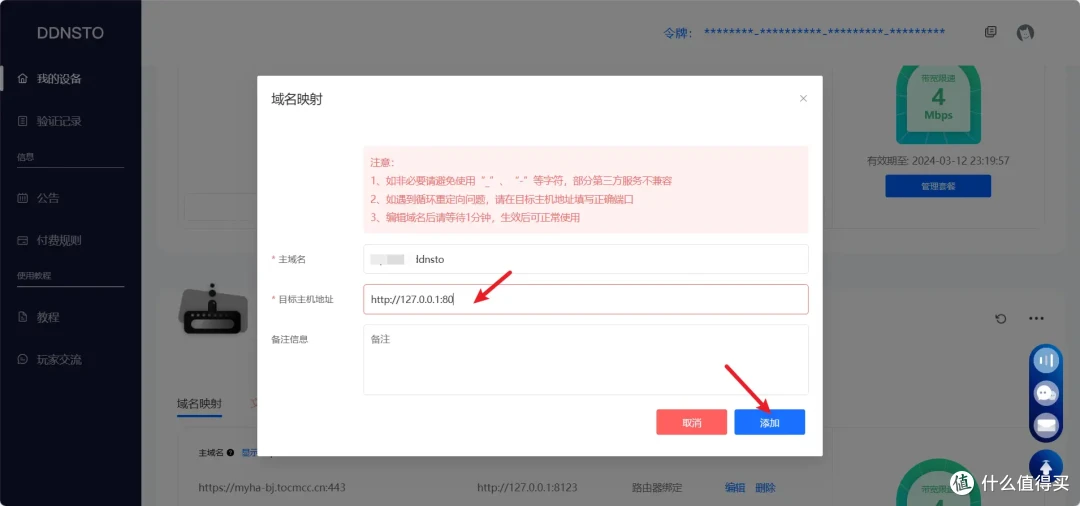This screenshot has width=1080, height=506.
Task: Click the router device thumbnail image
Action: coord(213,309)
